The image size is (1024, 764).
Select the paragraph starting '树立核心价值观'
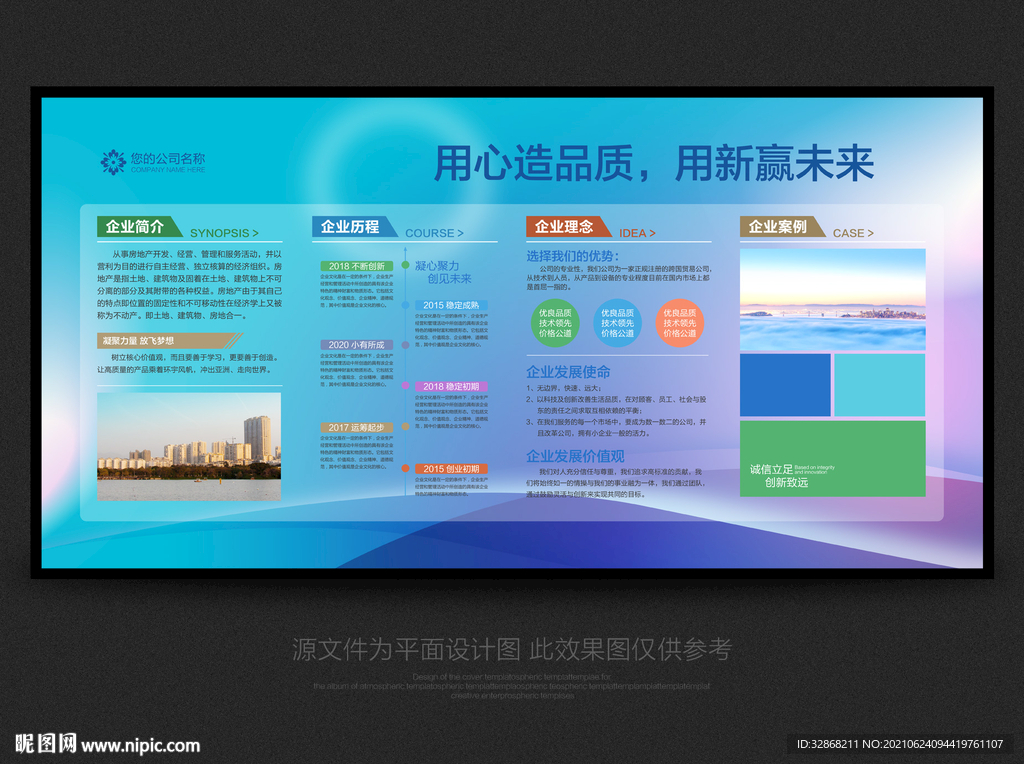pyautogui.click(x=189, y=364)
